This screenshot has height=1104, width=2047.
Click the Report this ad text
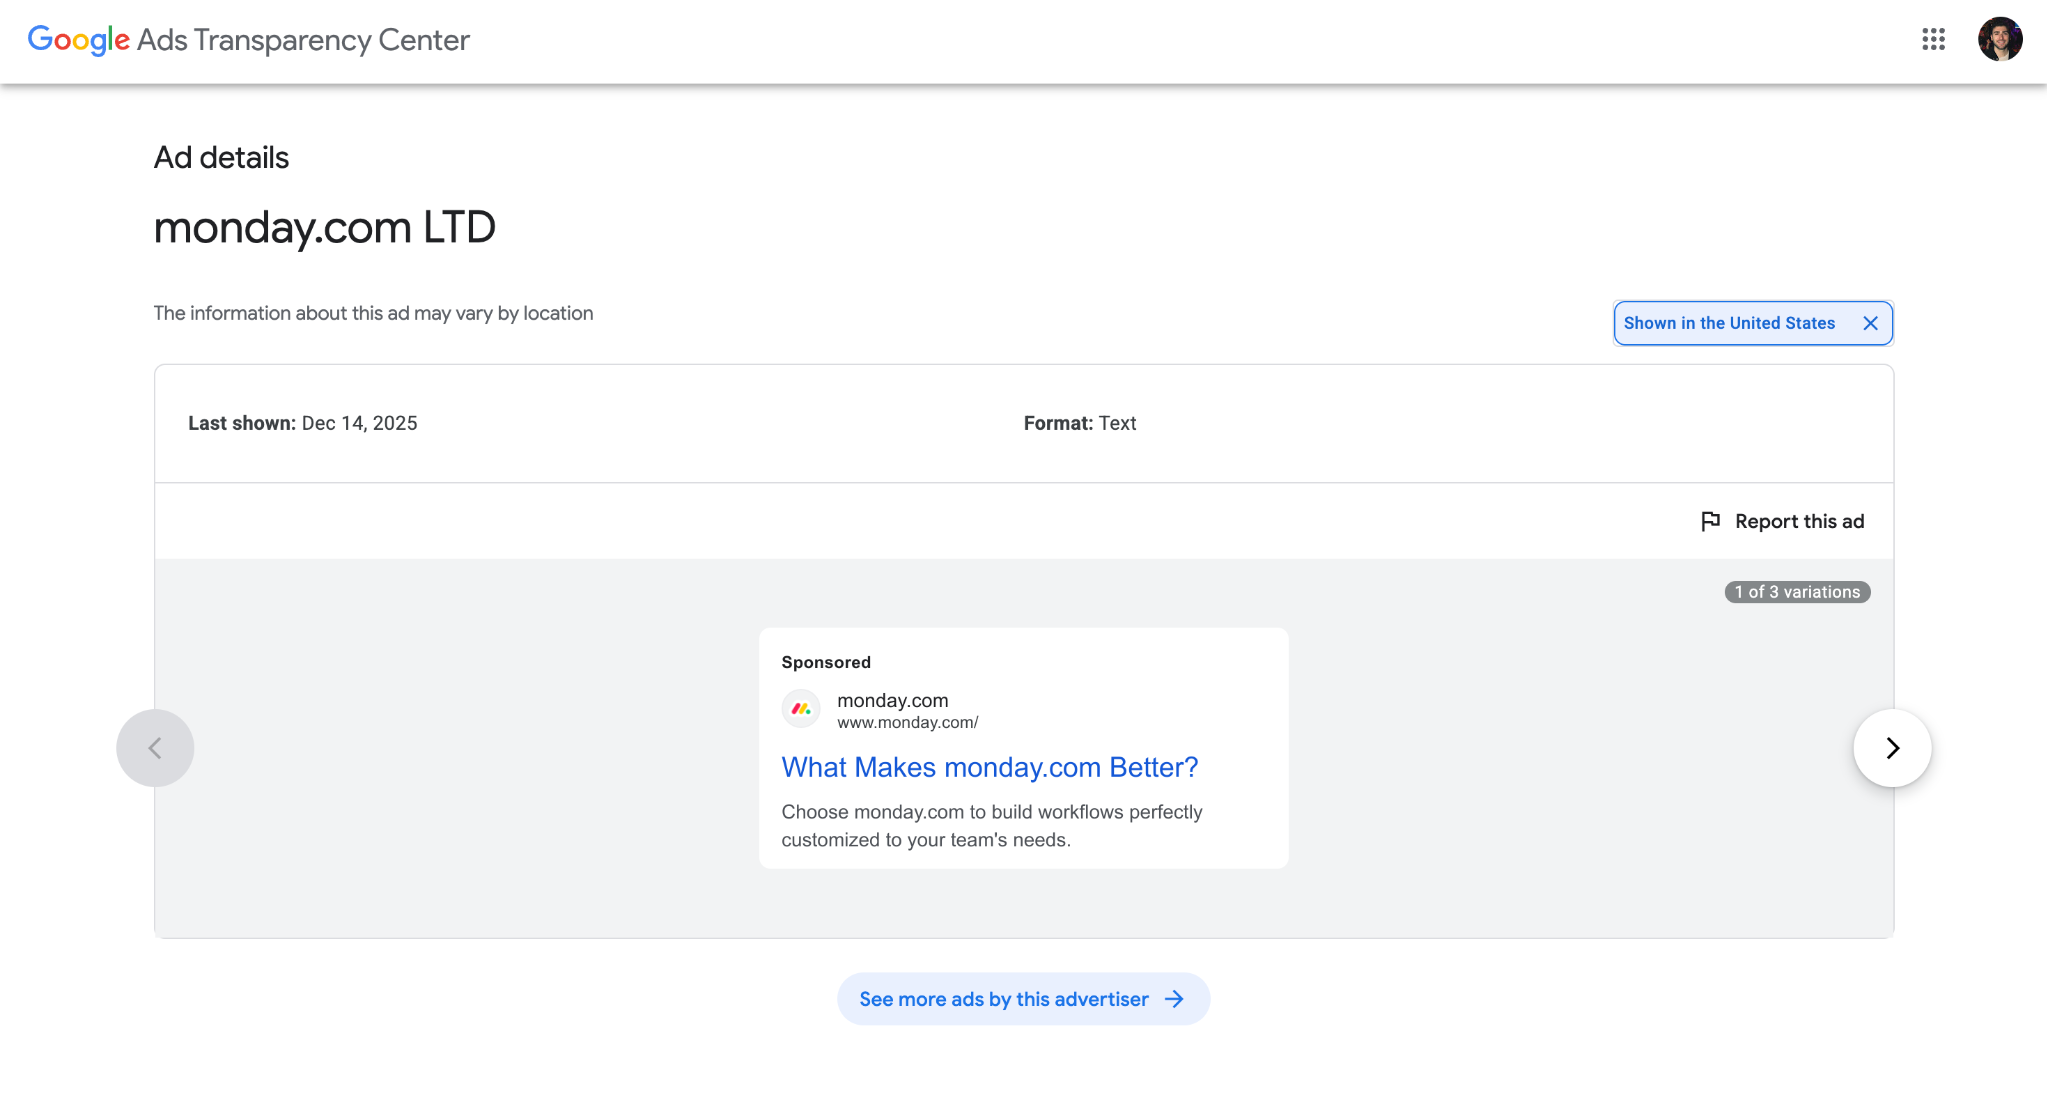[x=1799, y=521]
